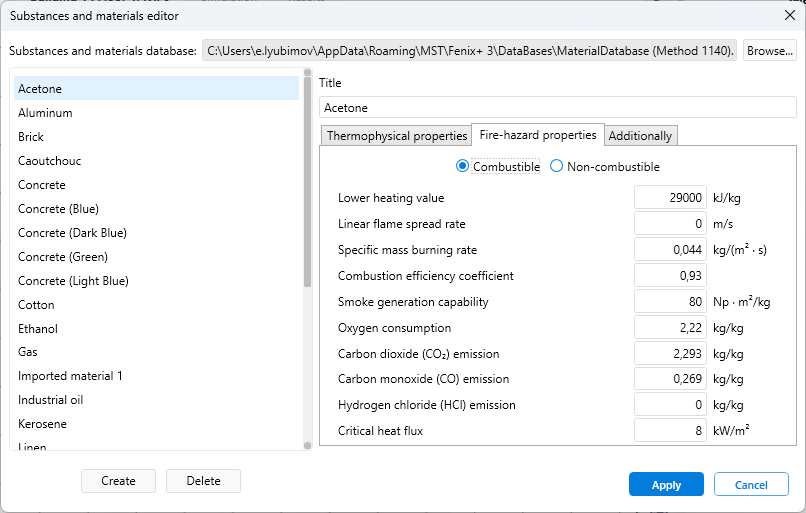The width and height of the screenshot is (806, 513).
Task: Select Industrial oil in the list
Action: click(x=156, y=400)
